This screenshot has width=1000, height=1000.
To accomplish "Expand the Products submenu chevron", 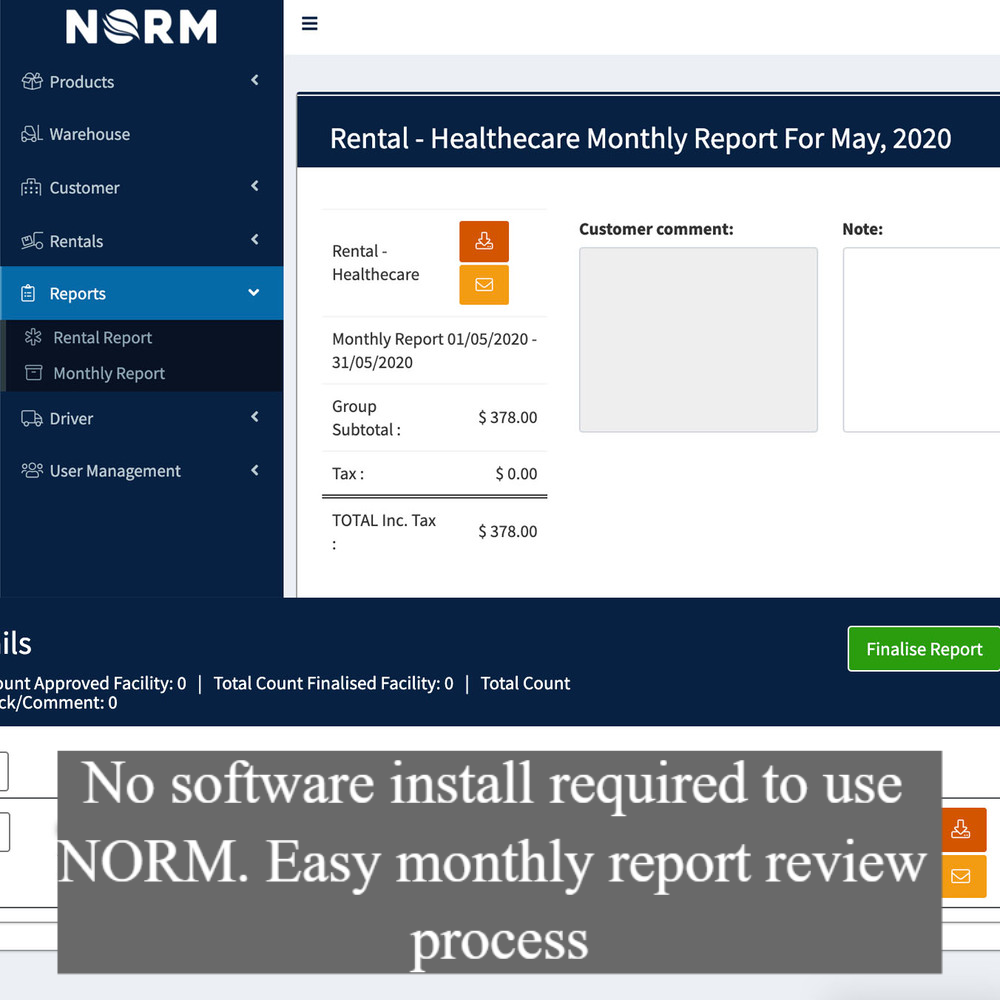I will click(x=255, y=80).
